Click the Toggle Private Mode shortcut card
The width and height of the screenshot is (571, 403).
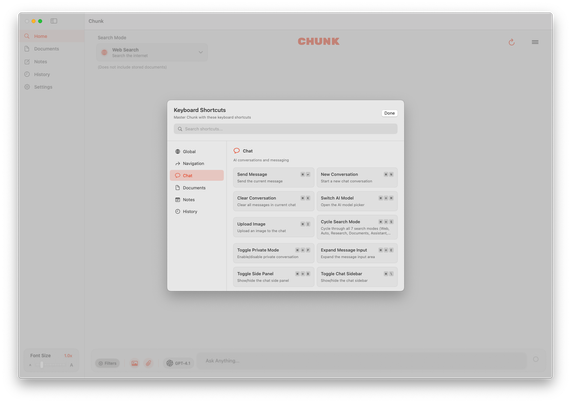[273, 253]
